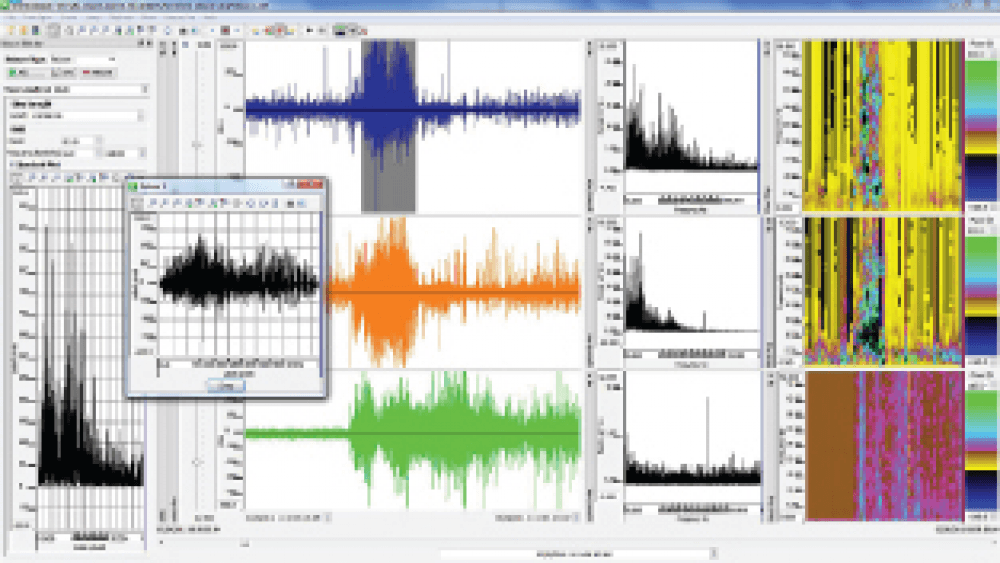Click the red X of the floating plot window
Viewport: 1000px width, 563px height.
tap(311, 184)
